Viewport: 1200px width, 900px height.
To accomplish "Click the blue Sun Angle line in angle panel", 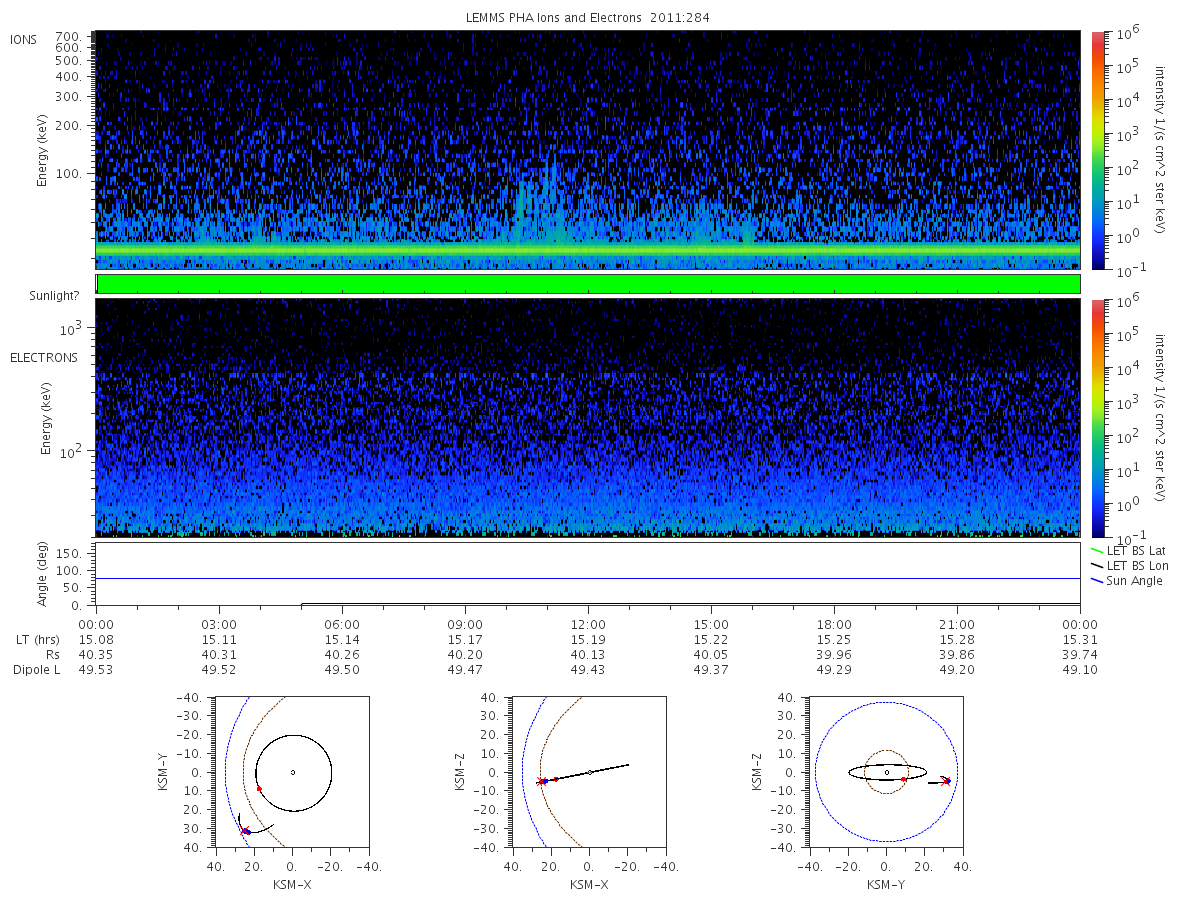I will click(x=588, y=578).
